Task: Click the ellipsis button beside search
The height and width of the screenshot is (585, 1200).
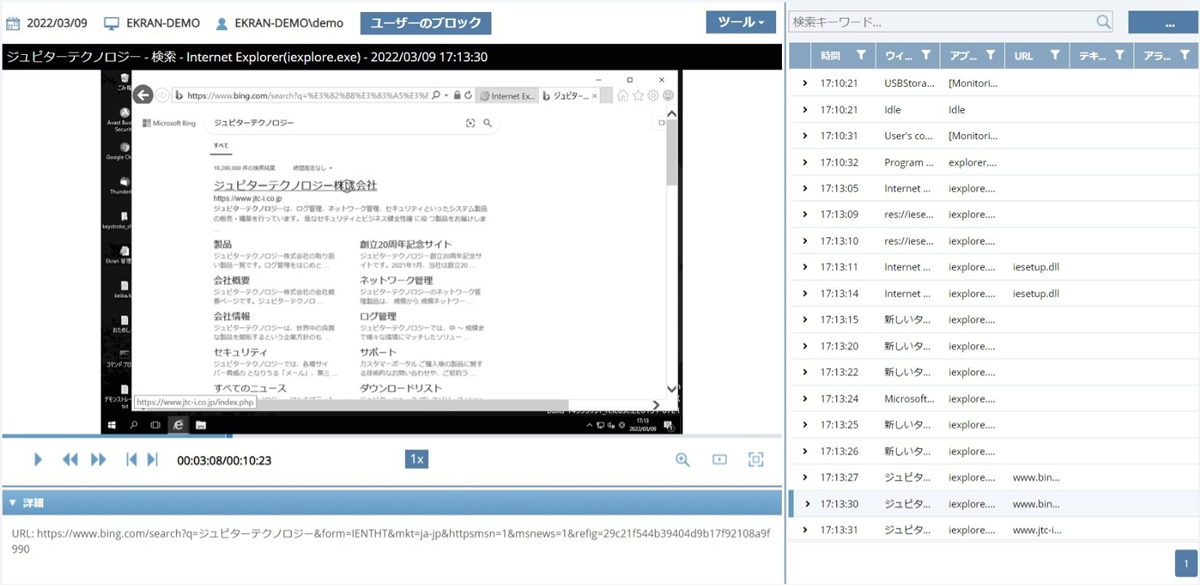Action: 1164,22
